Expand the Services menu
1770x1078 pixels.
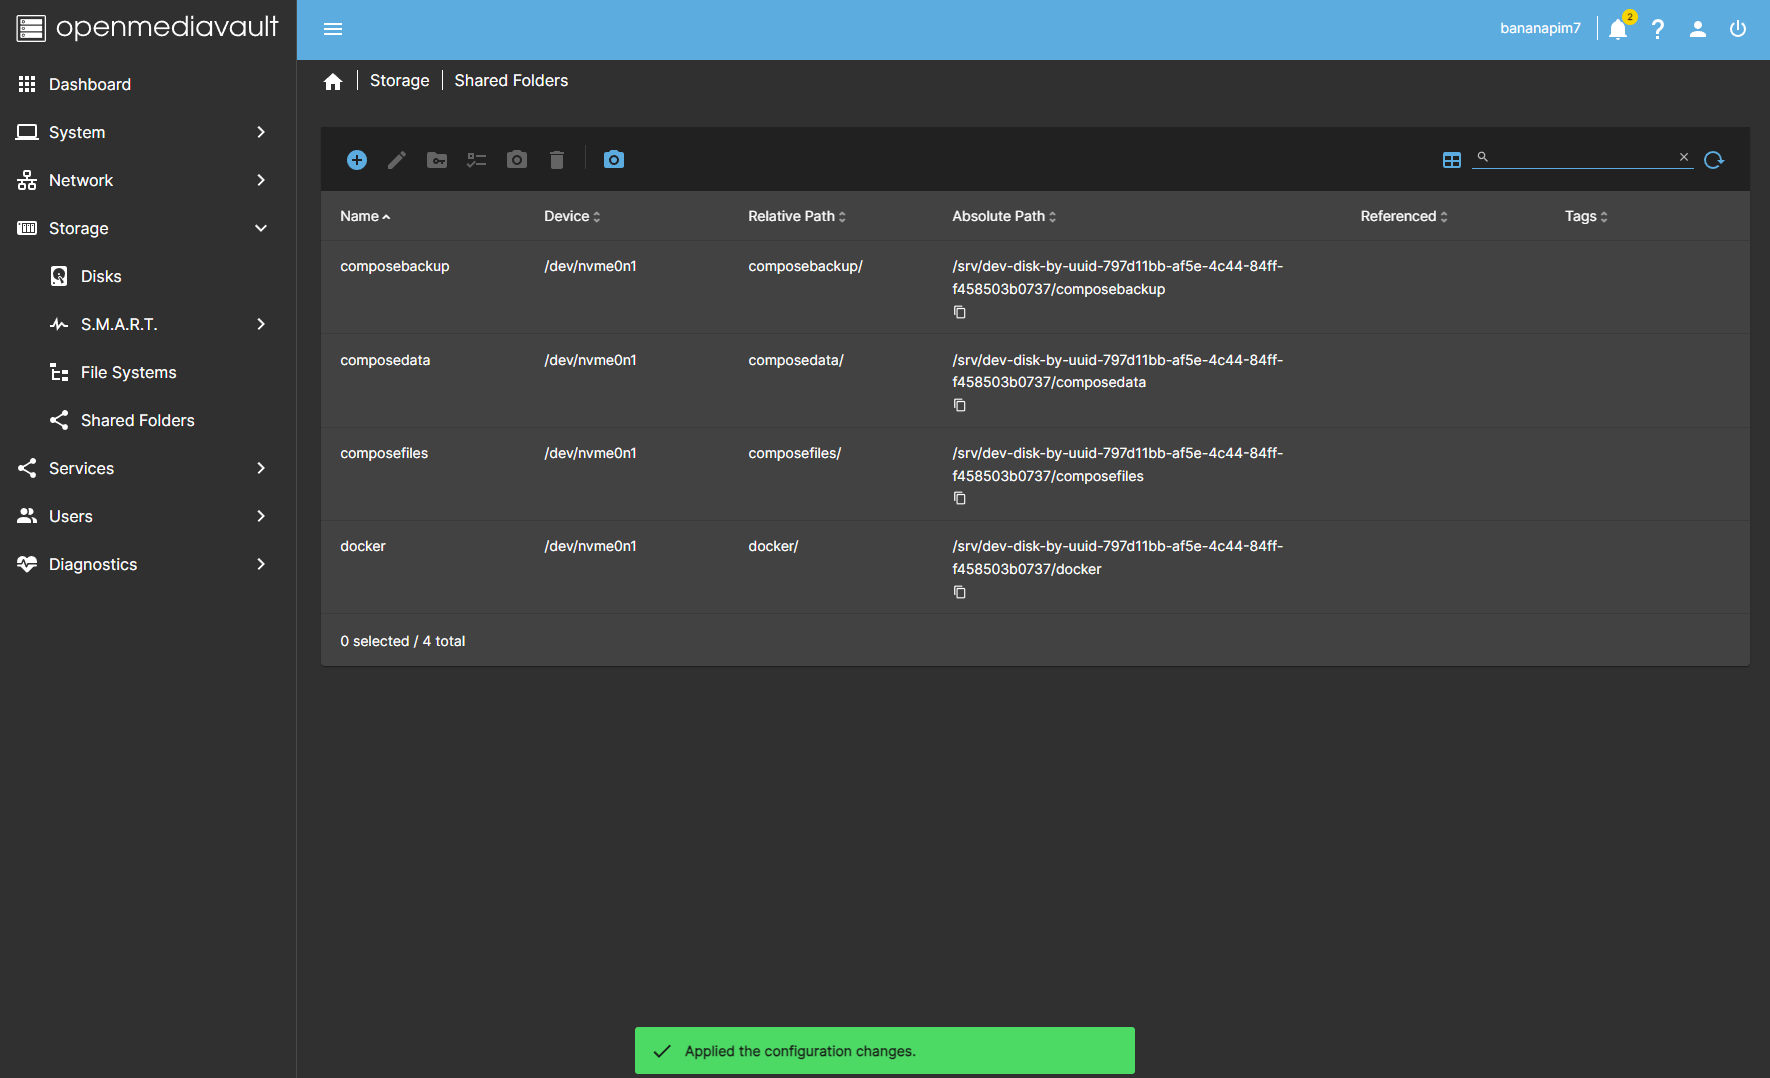click(x=148, y=468)
